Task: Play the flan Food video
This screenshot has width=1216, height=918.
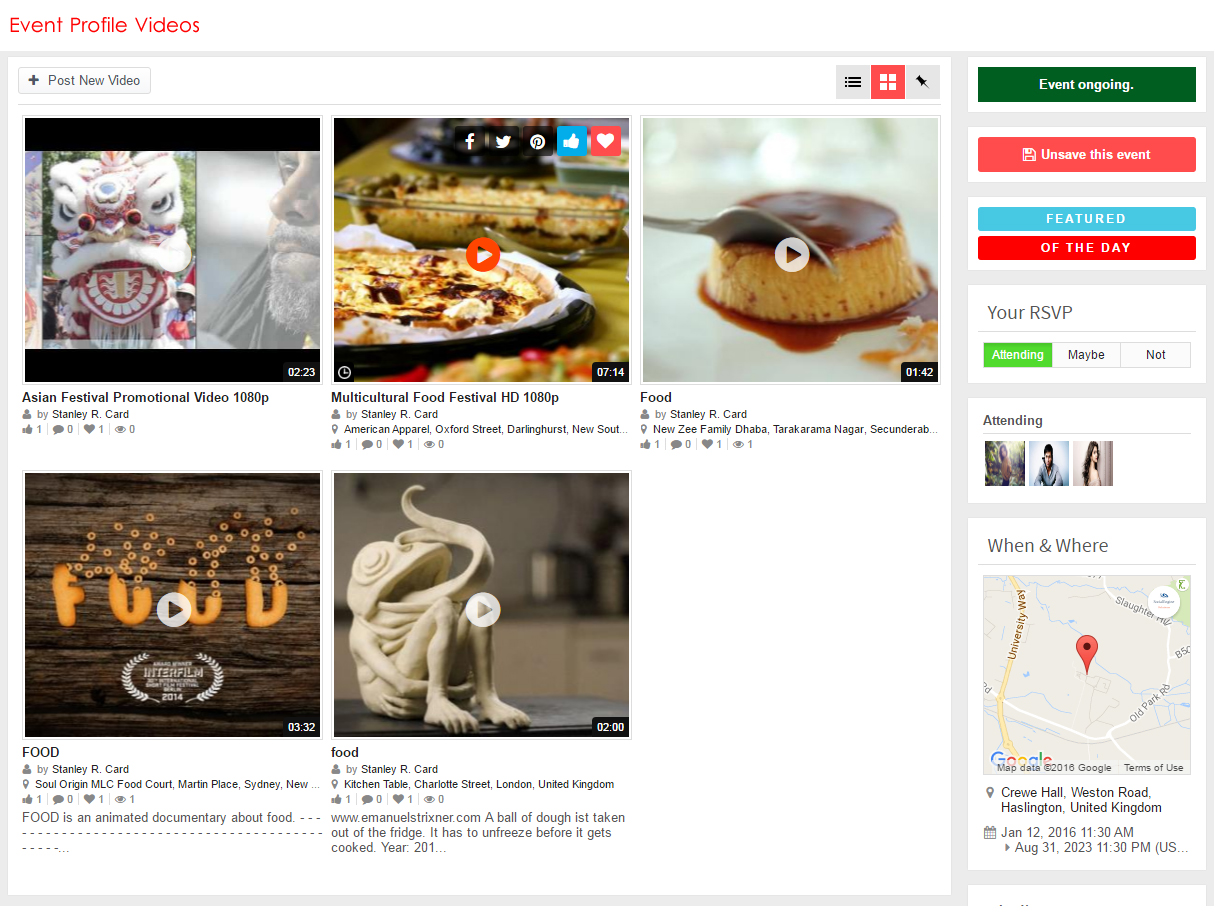Action: click(x=791, y=254)
